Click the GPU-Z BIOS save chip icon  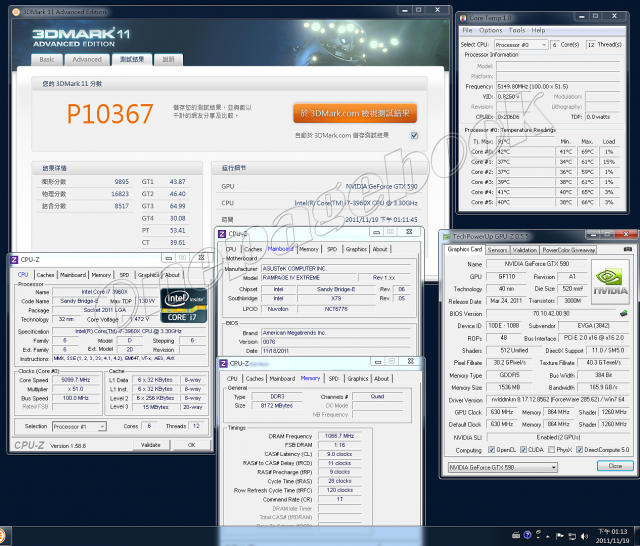click(x=623, y=313)
